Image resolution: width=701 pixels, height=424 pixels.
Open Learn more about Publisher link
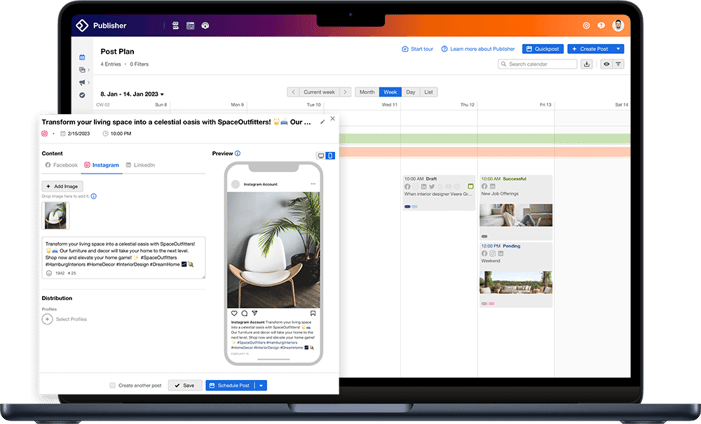(x=478, y=49)
